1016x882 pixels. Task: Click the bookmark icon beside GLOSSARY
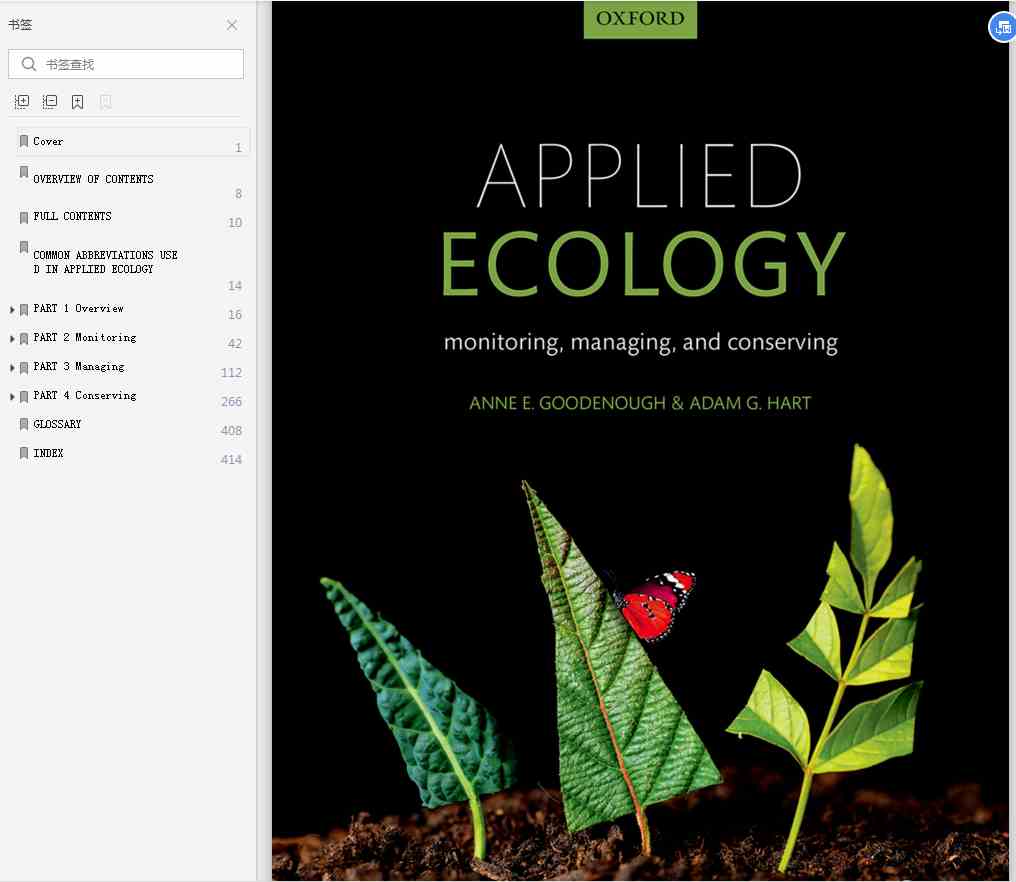(x=24, y=424)
